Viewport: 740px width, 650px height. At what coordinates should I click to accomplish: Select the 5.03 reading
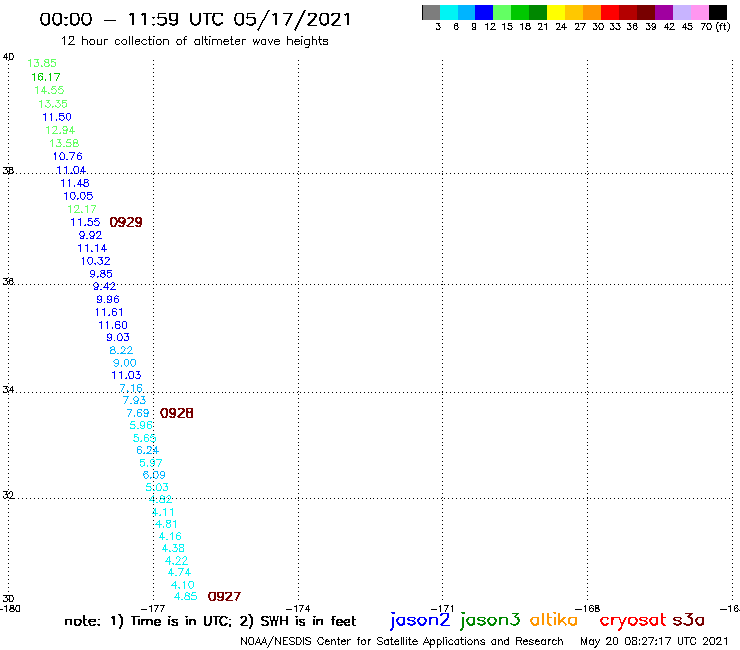pos(157,487)
